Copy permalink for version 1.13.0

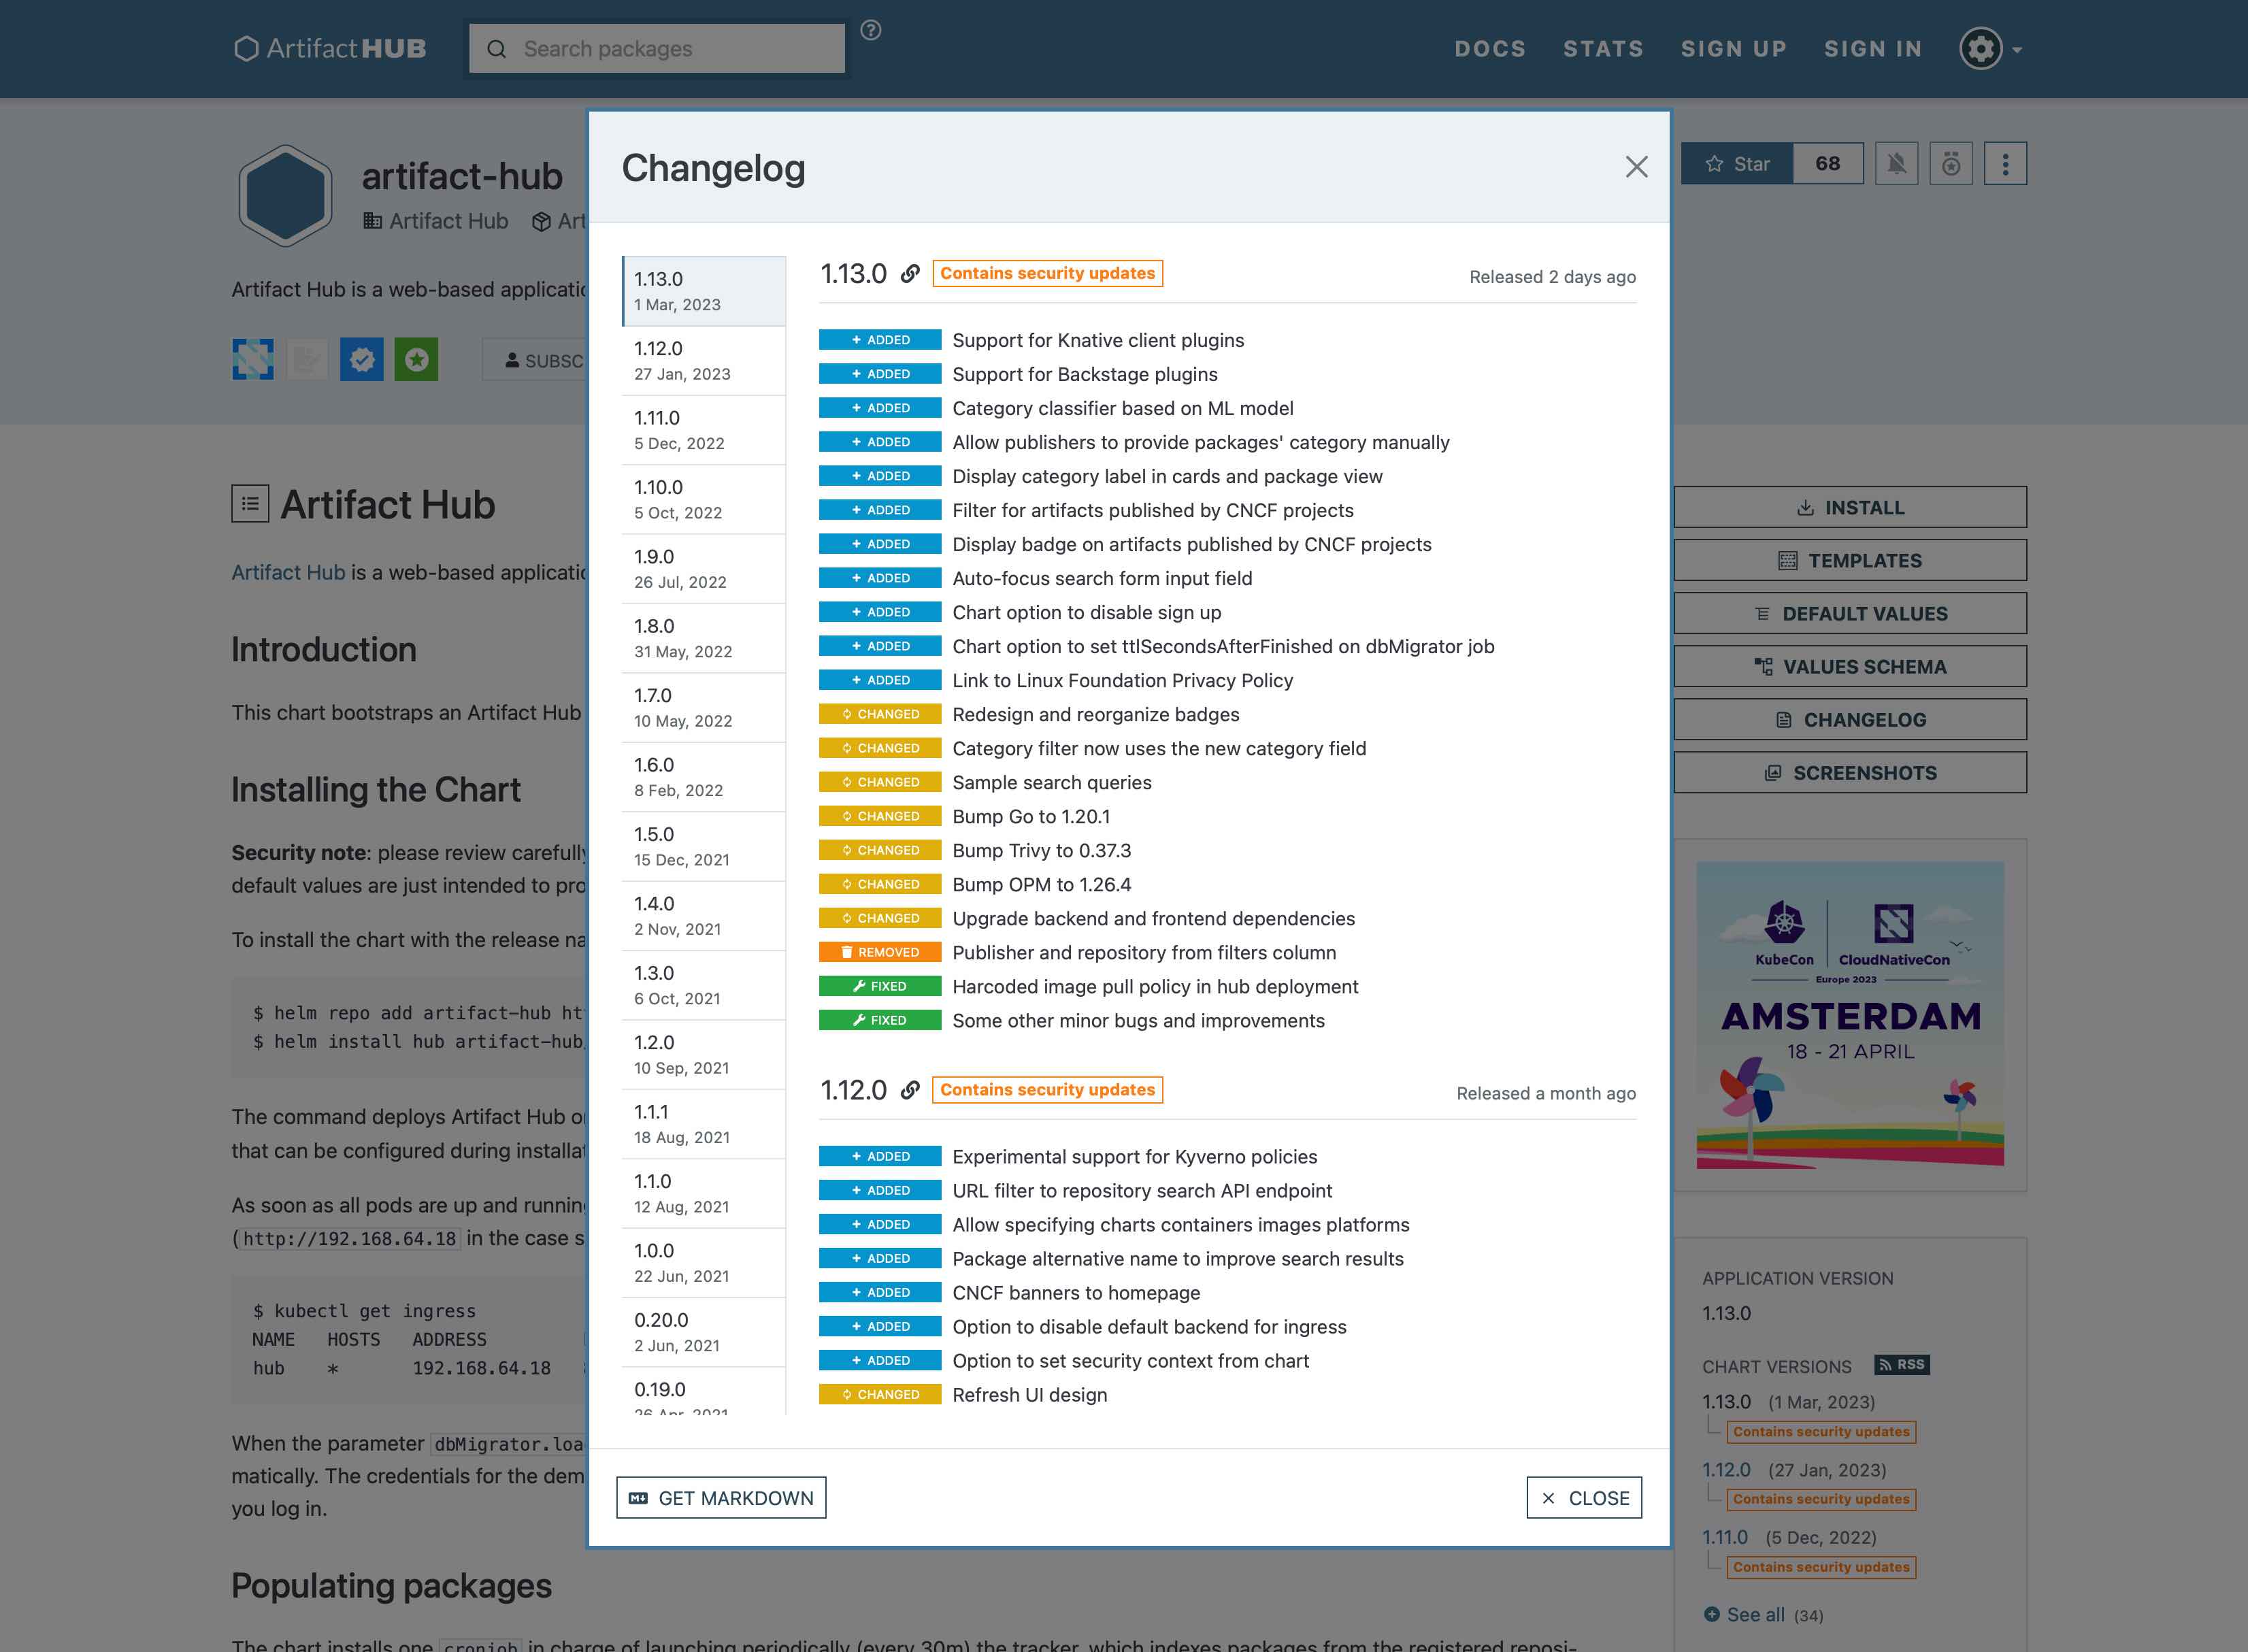[909, 274]
